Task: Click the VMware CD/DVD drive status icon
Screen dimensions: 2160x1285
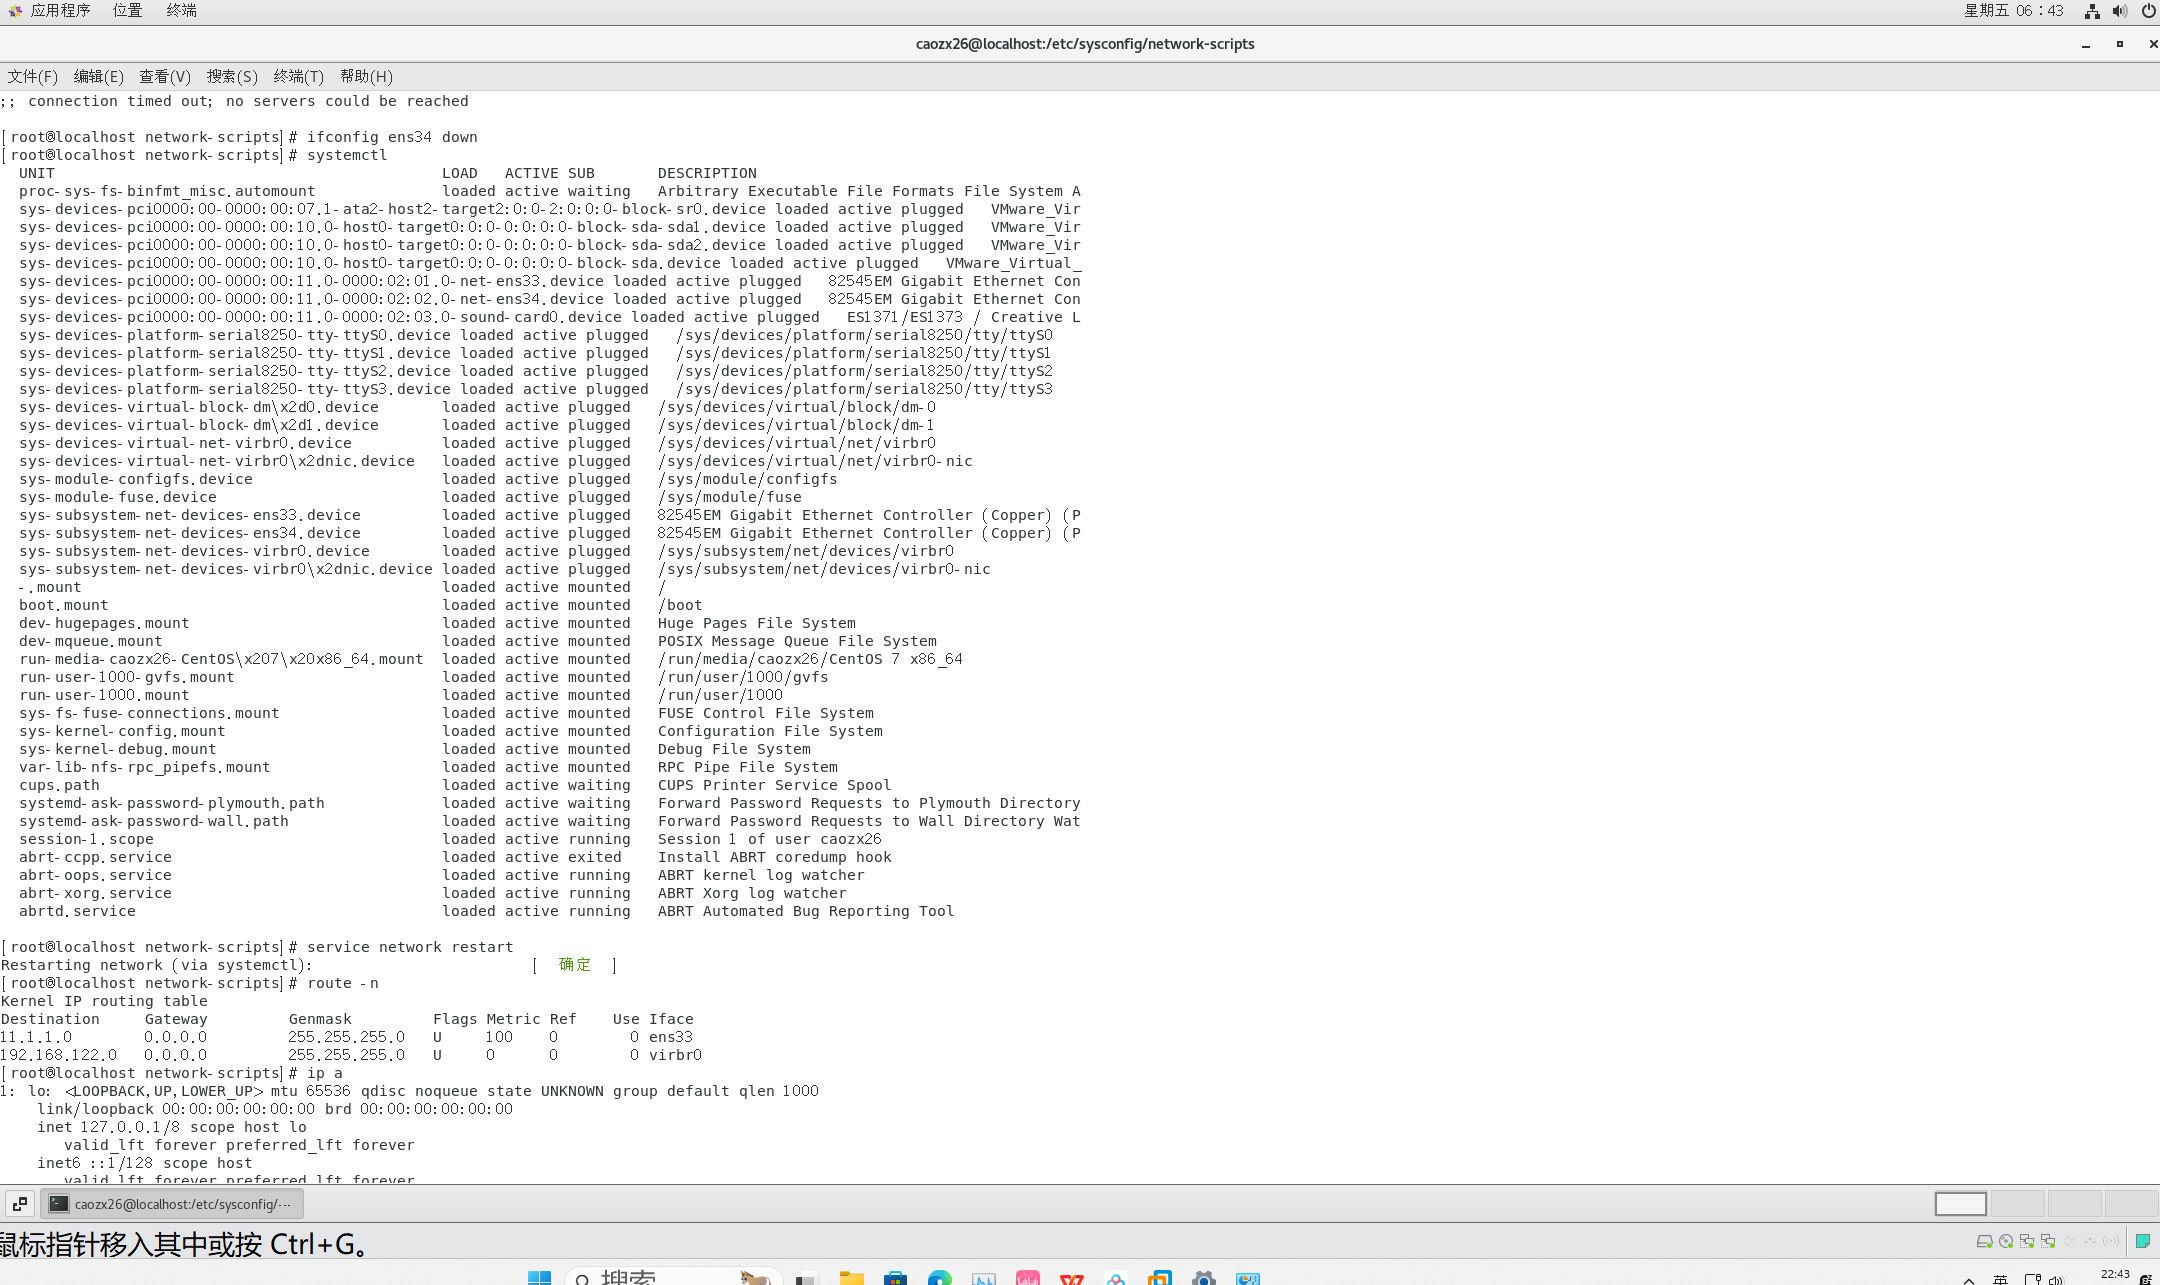Action: click(x=2006, y=1241)
